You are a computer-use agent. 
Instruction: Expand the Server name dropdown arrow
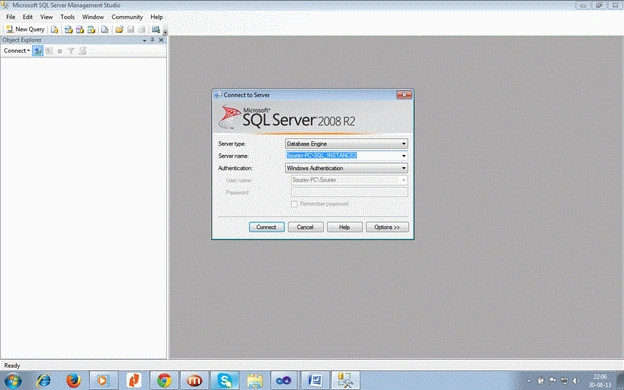pos(404,156)
